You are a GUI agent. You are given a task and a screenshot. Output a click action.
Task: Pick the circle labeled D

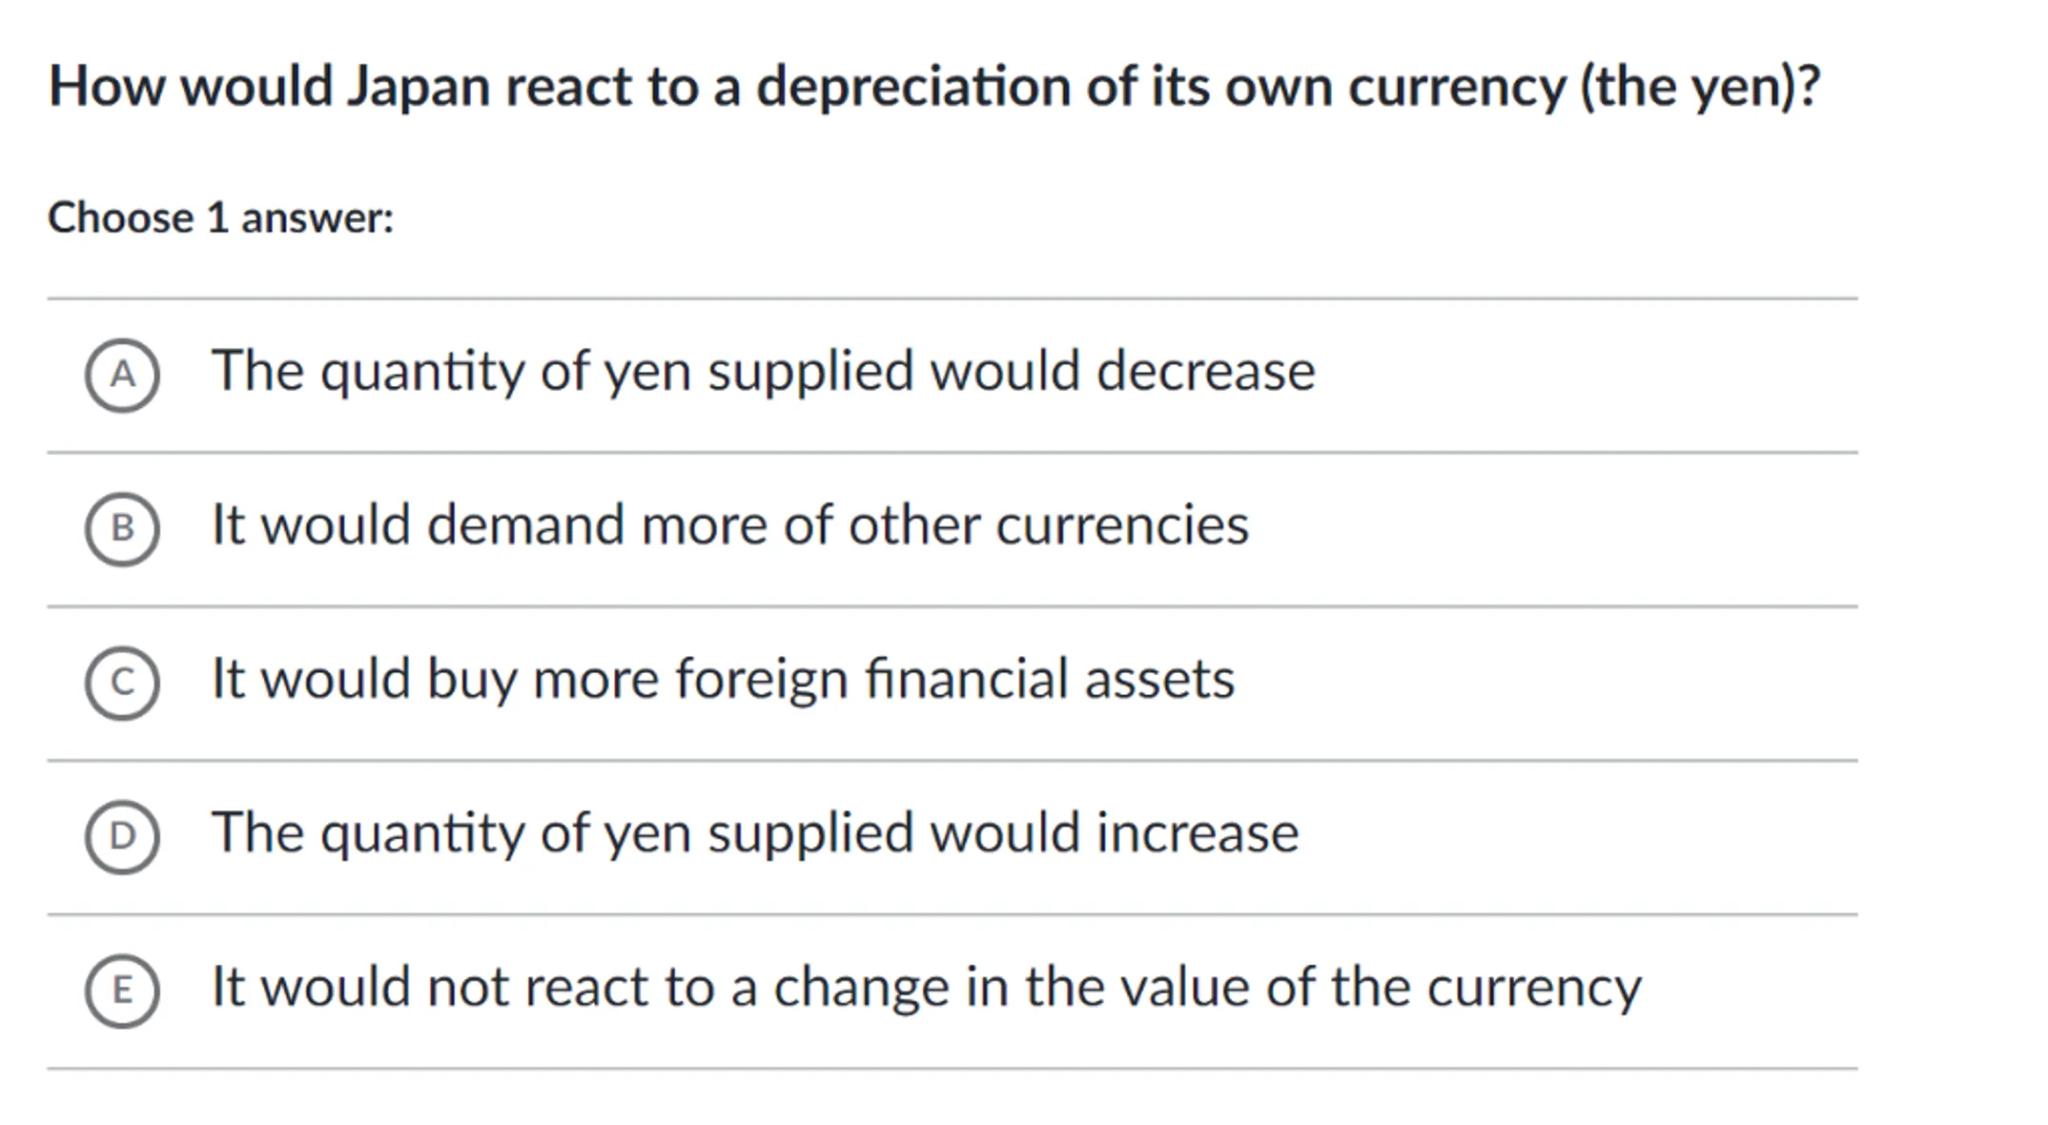pos(122,837)
